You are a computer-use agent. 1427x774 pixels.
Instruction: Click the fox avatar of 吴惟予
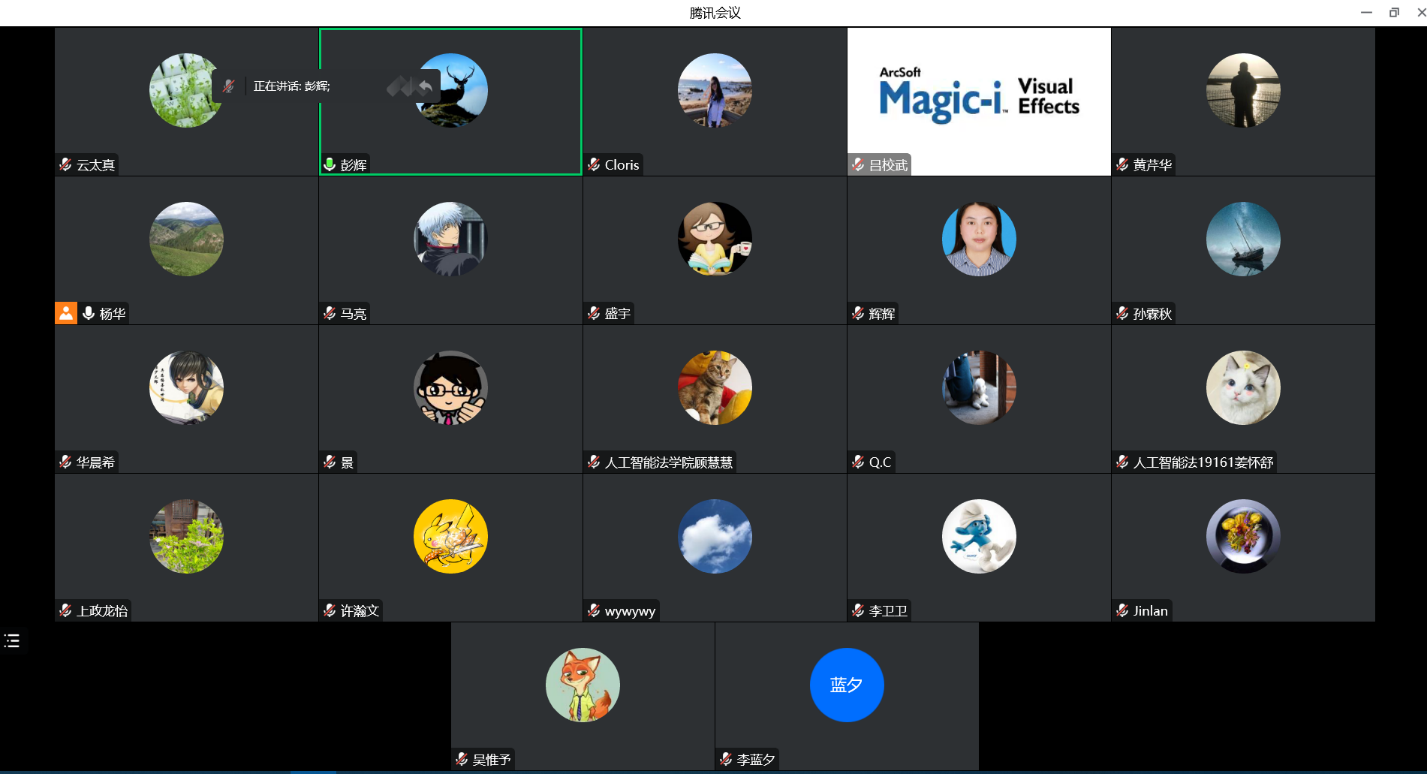[582, 685]
